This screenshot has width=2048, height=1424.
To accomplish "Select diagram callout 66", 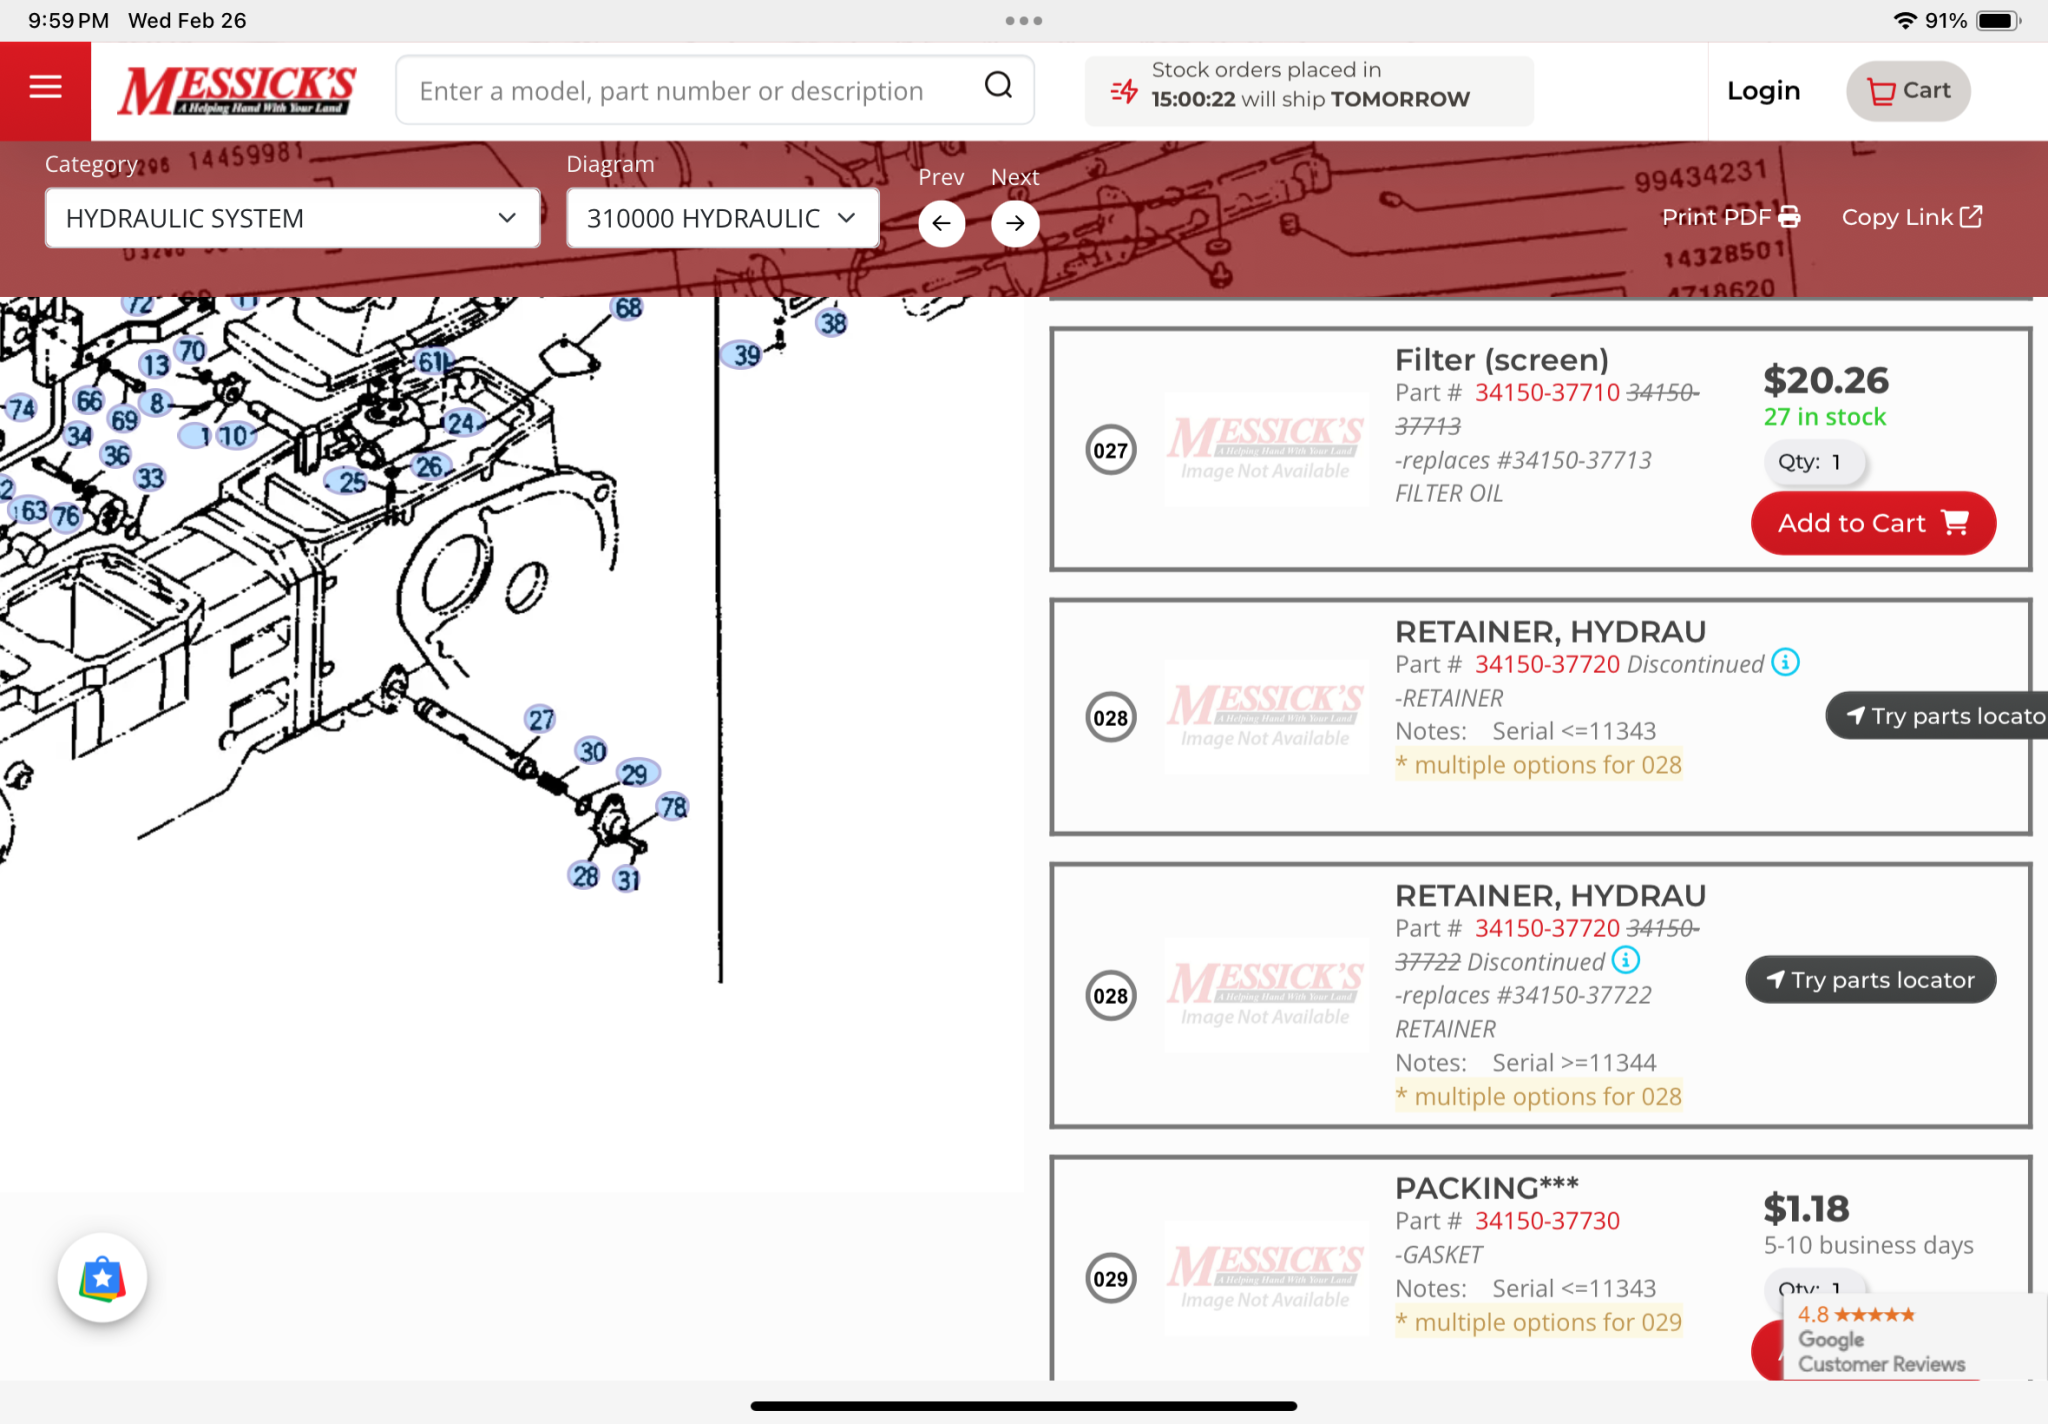I will 89,401.
